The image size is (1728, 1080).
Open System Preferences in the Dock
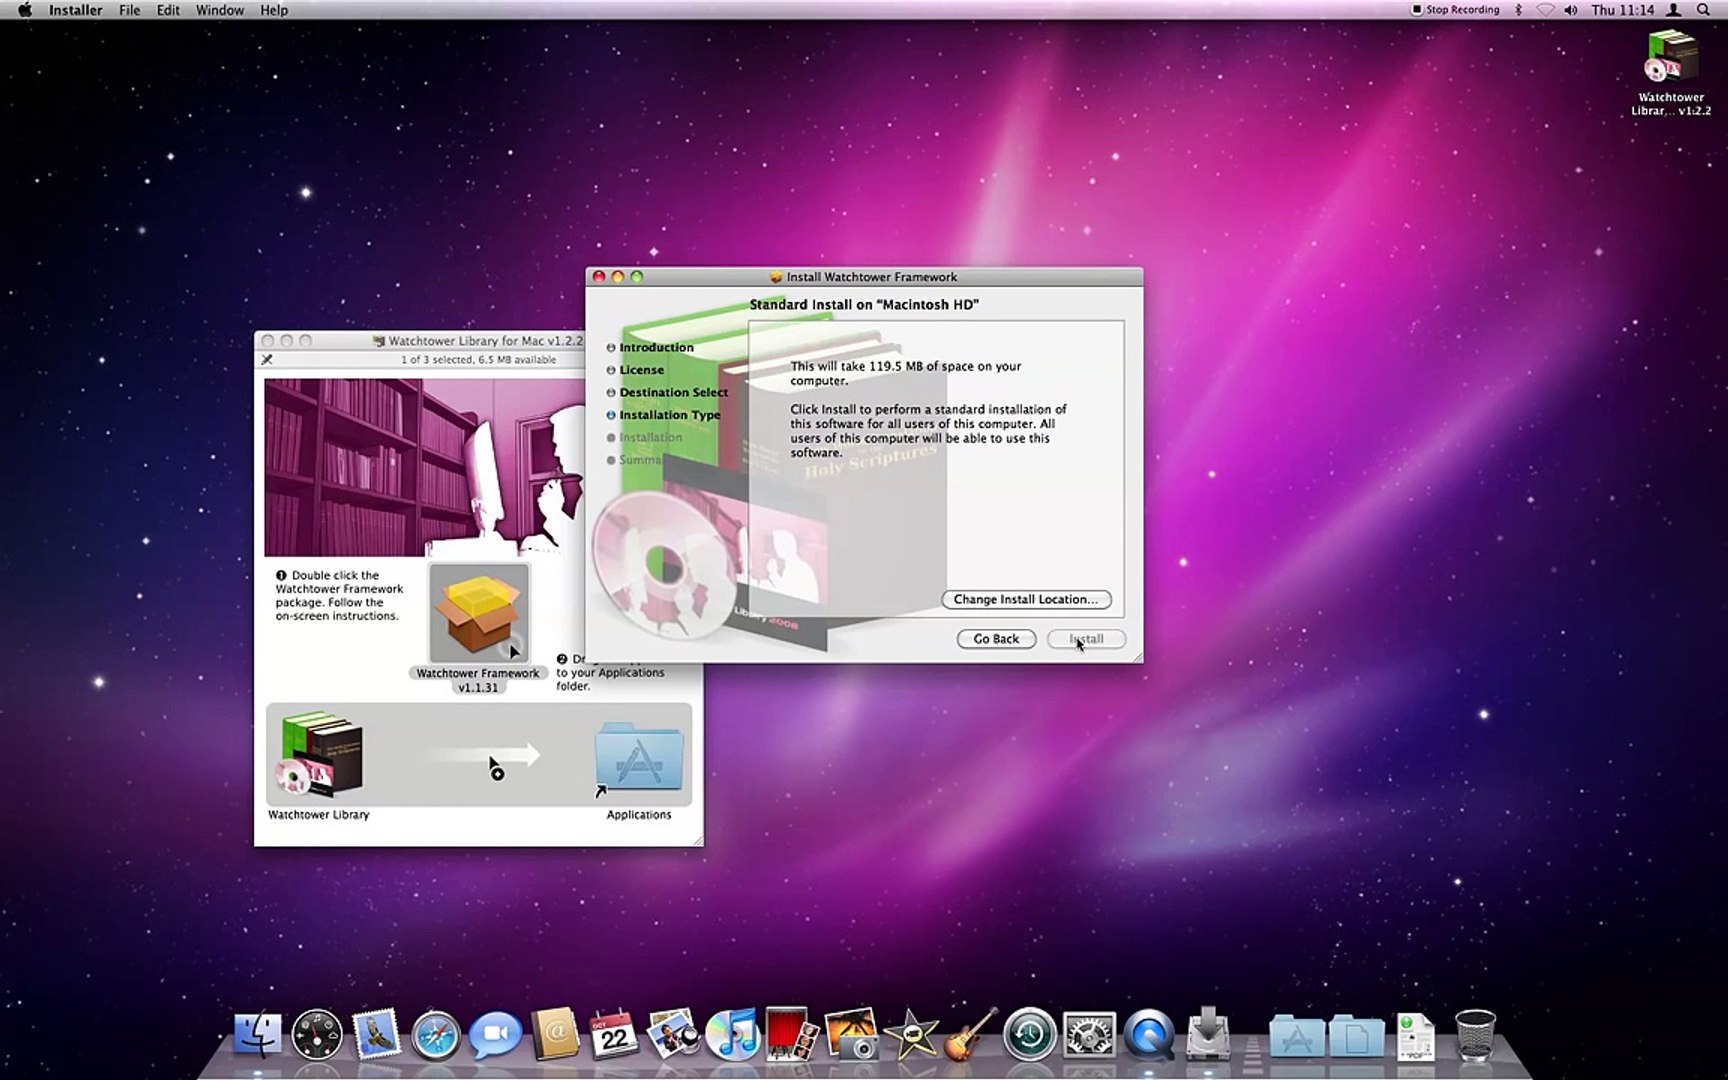coord(1089,1036)
